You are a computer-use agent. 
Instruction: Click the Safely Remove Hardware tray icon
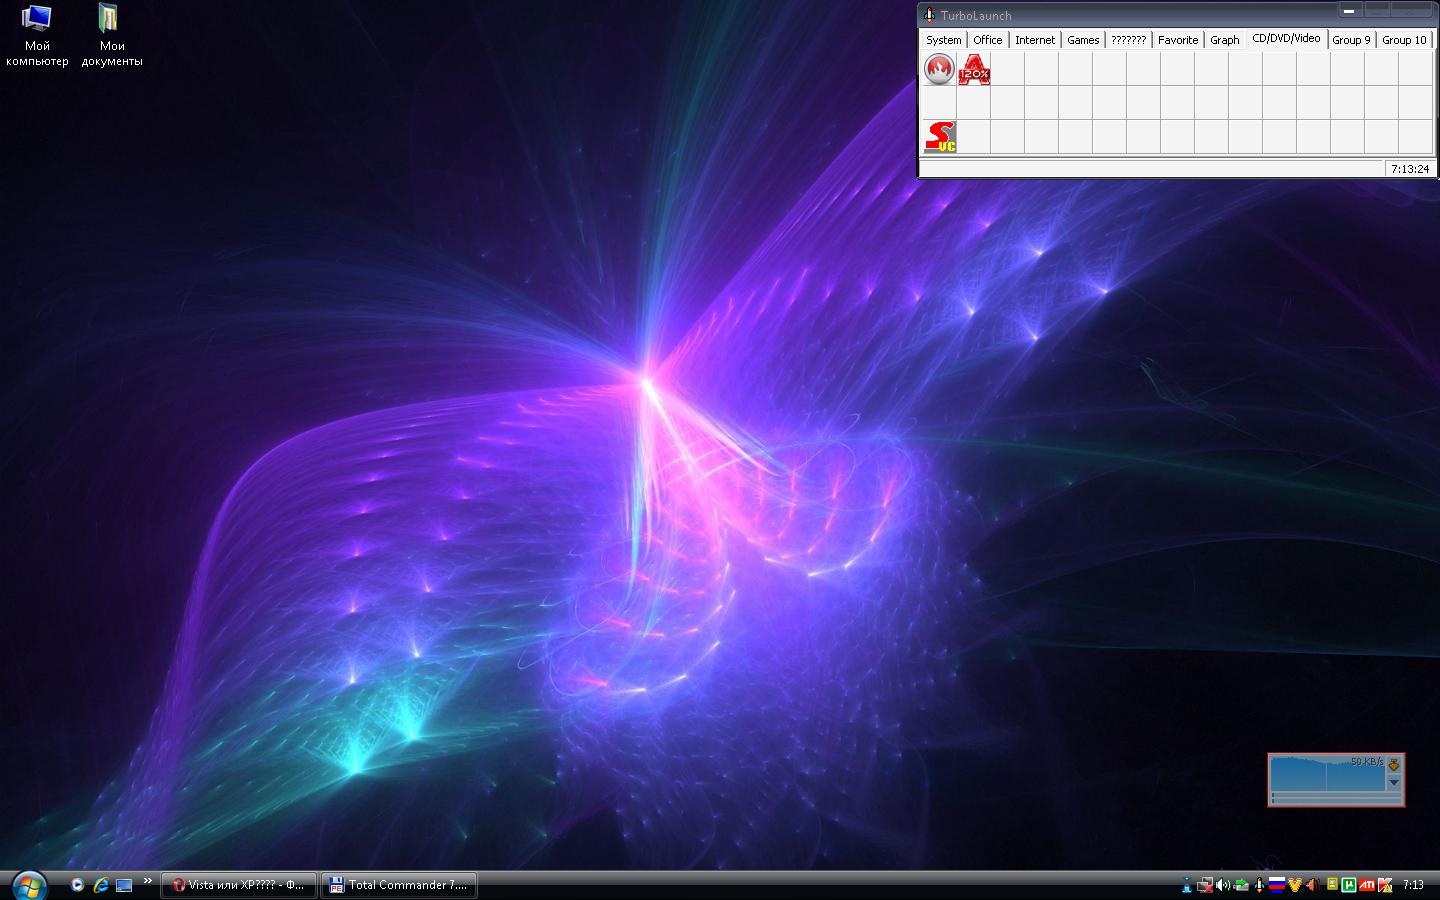click(1241, 885)
